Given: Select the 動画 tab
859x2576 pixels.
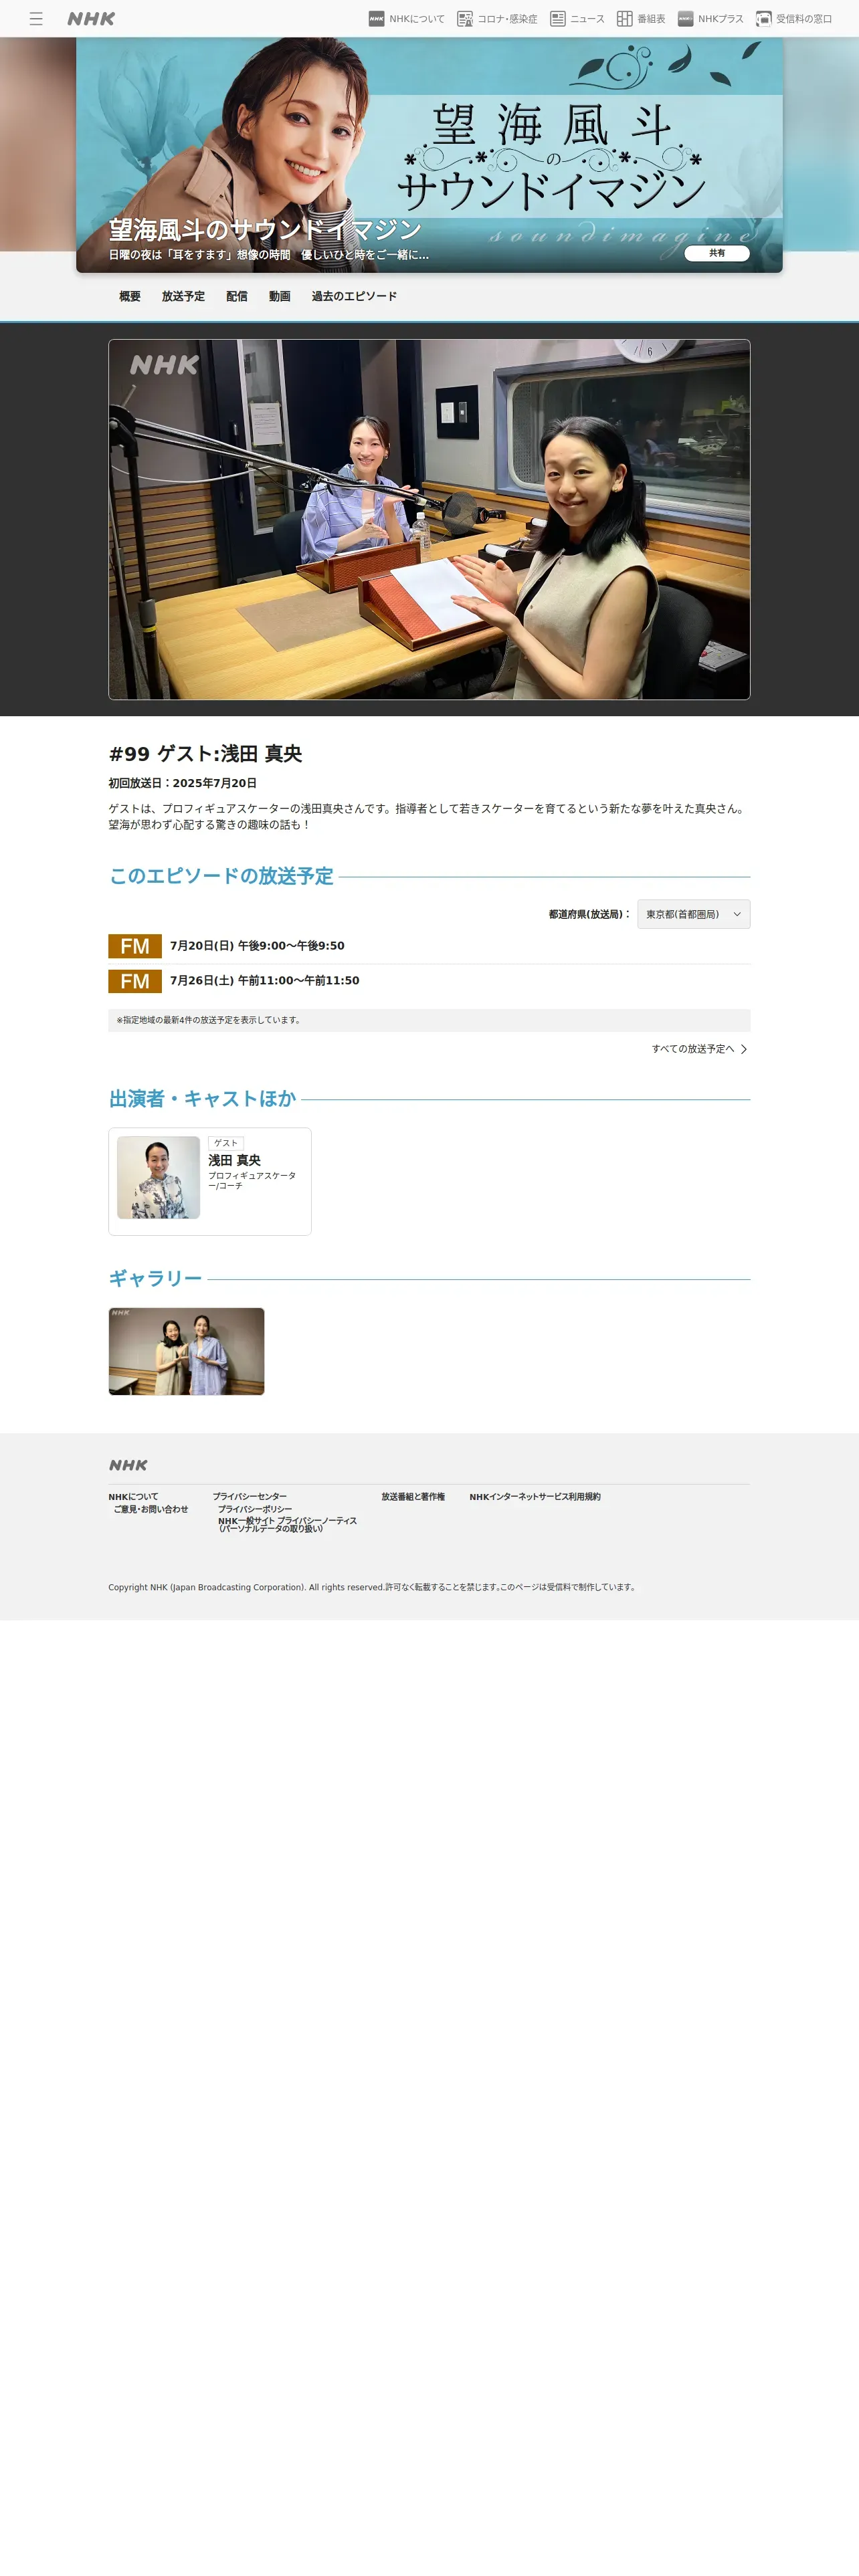Looking at the screenshot, I should click(280, 296).
